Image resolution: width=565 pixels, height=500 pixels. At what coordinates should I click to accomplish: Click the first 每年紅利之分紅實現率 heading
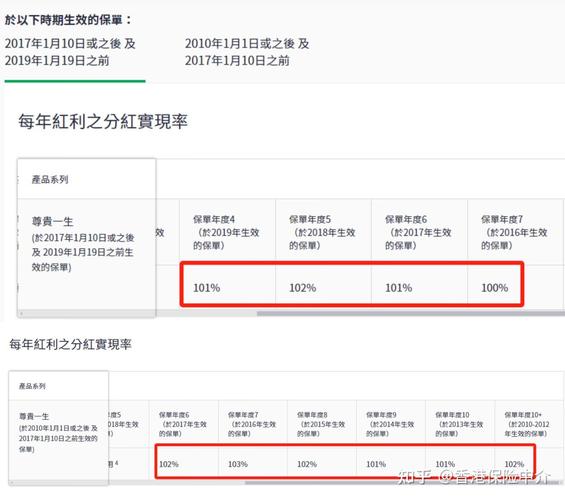click(x=103, y=121)
